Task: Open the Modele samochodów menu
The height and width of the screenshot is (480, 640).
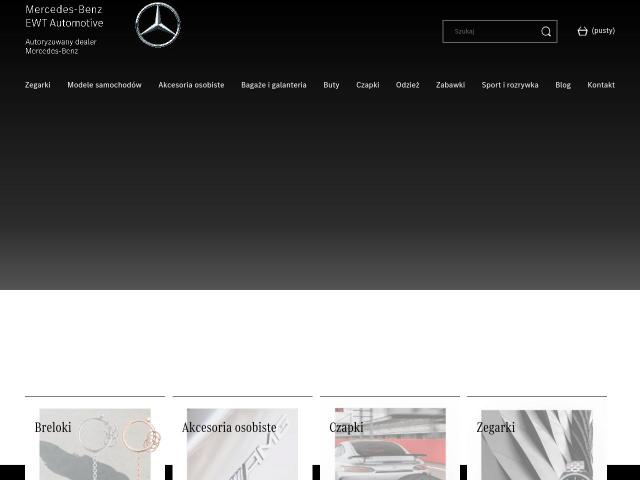Action: point(104,85)
